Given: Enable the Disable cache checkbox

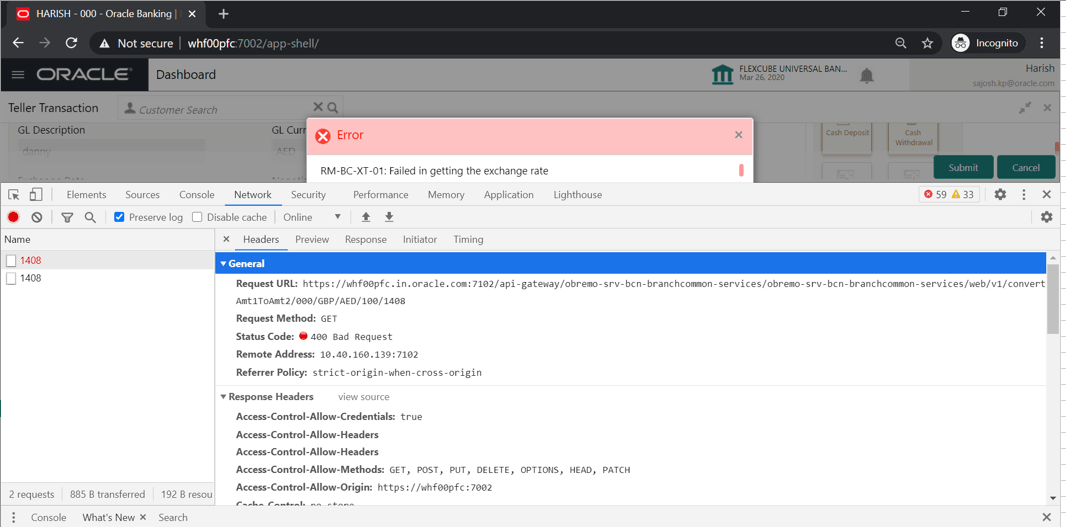Looking at the screenshot, I should coord(197,217).
